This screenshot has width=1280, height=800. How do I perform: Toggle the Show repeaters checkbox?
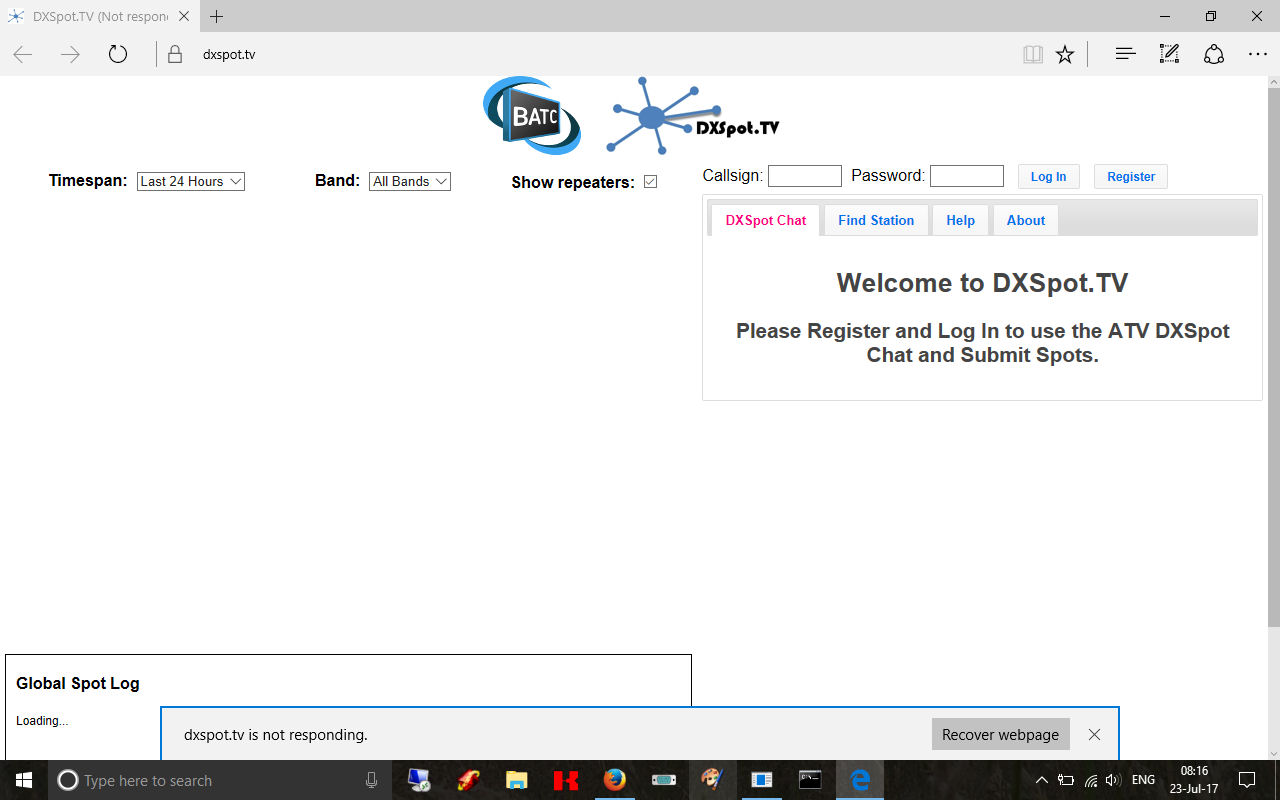click(x=650, y=181)
